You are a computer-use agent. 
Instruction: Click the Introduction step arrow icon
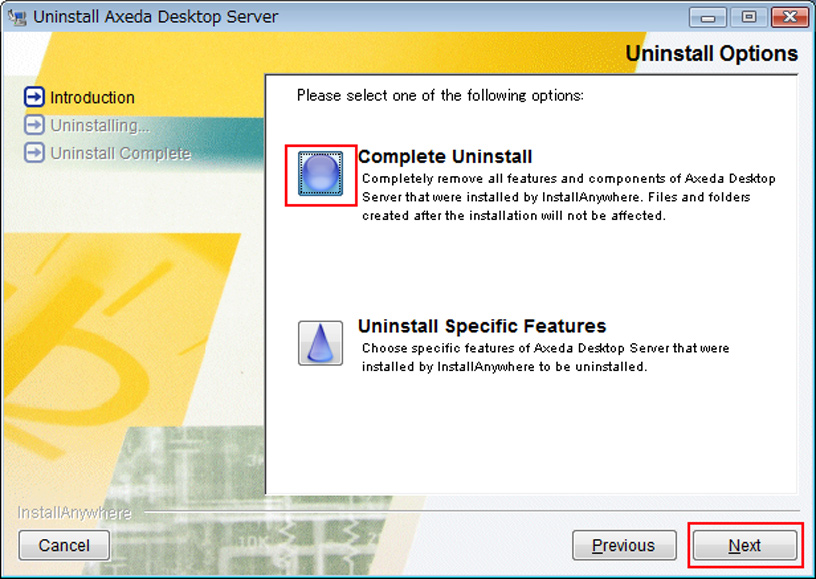(34, 97)
